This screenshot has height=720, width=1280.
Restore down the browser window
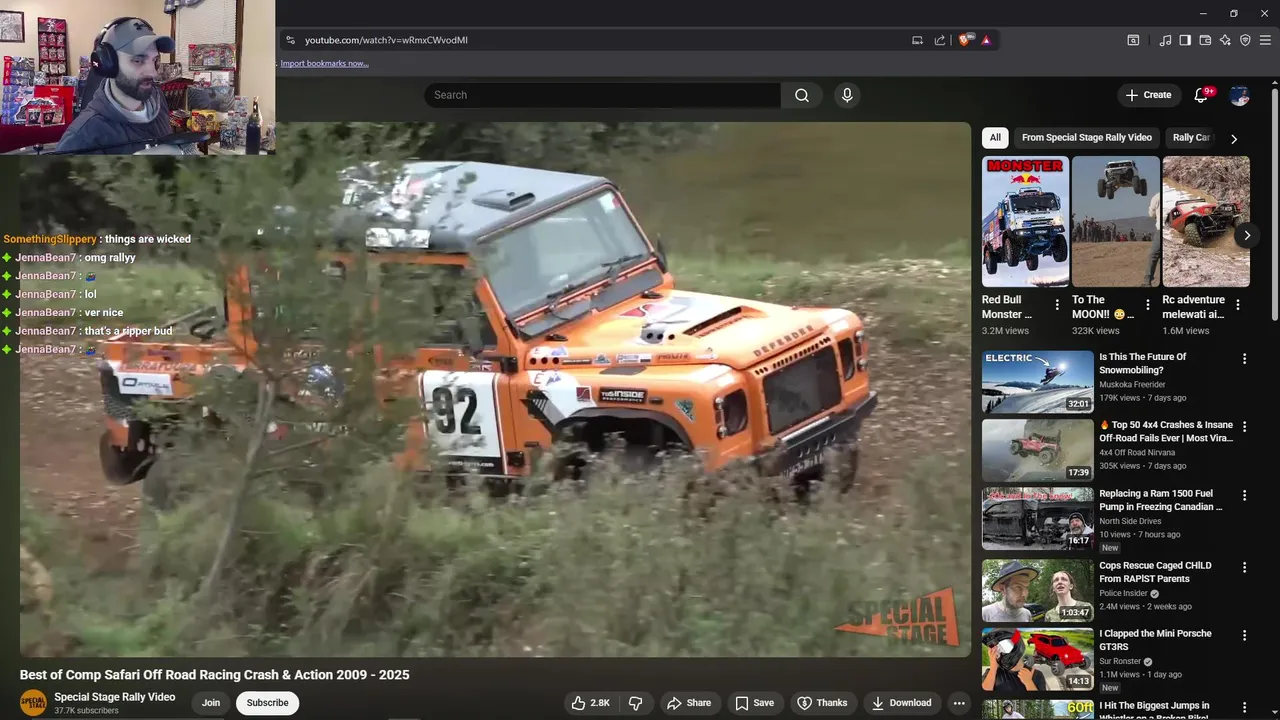[x=1233, y=13]
